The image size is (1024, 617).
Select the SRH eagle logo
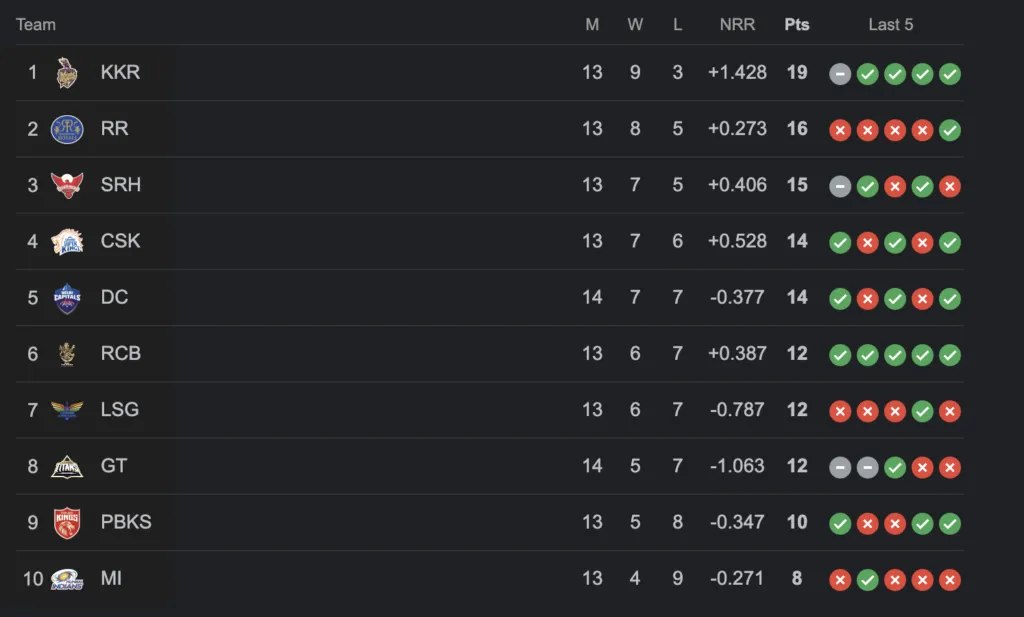pos(67,185)
